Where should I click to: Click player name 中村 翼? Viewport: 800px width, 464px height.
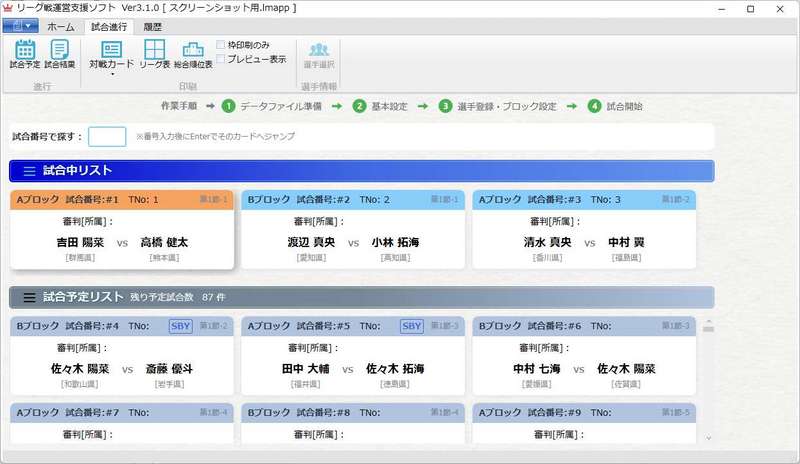[x=627, y=242]
